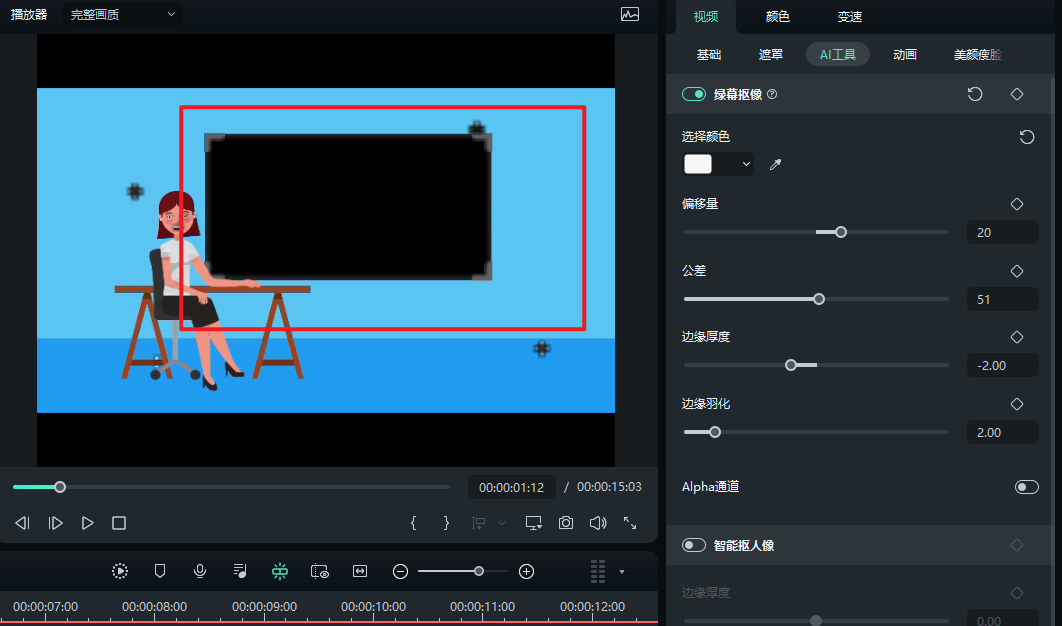Click the zoom-in magnifier on the timeline

[x=527, y=571]
